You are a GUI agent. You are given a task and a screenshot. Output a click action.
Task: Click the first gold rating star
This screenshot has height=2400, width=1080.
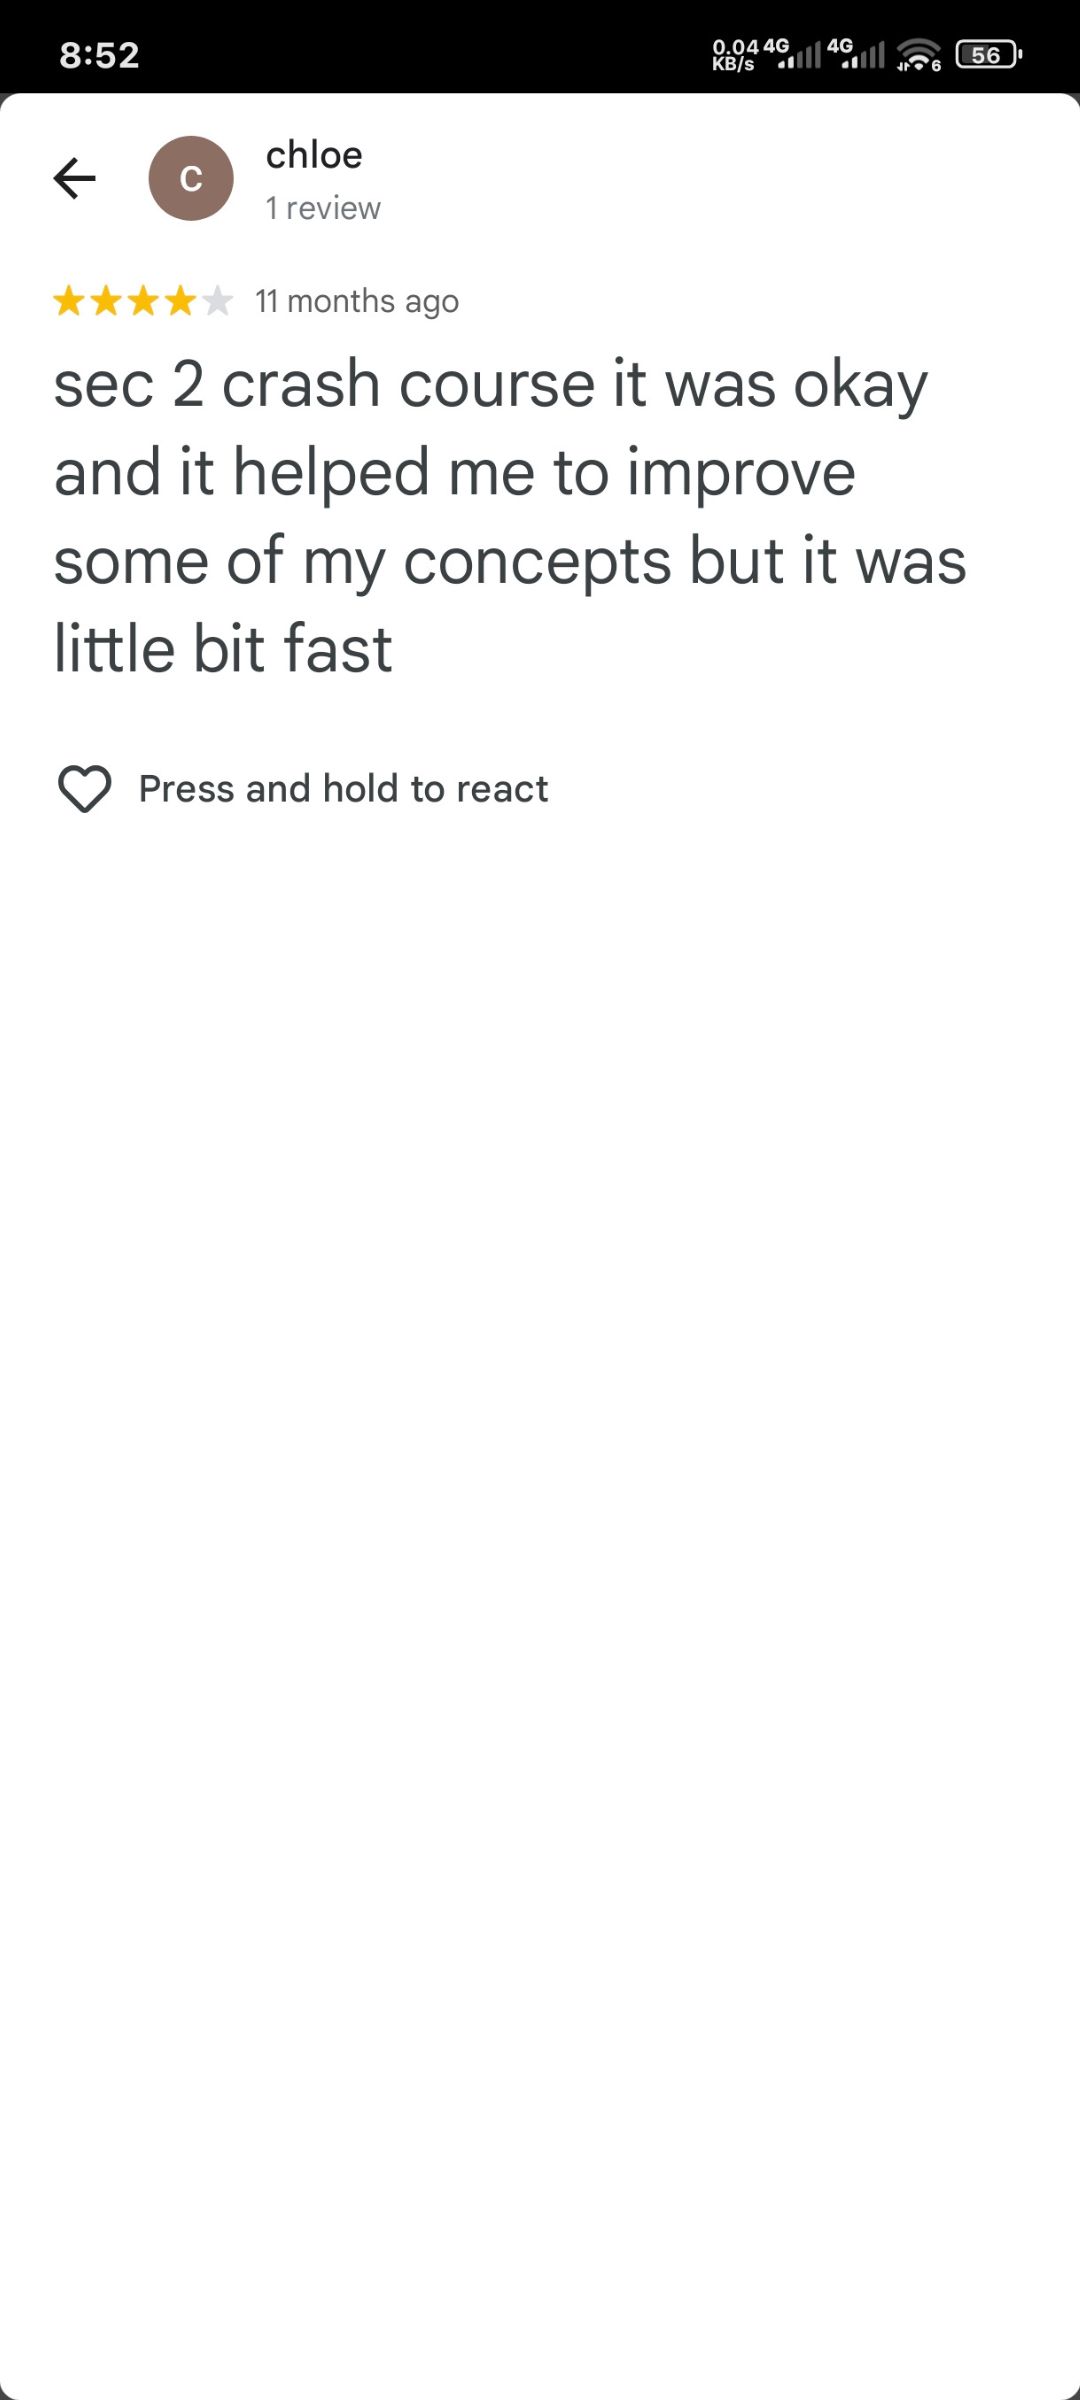click(69, 301)
